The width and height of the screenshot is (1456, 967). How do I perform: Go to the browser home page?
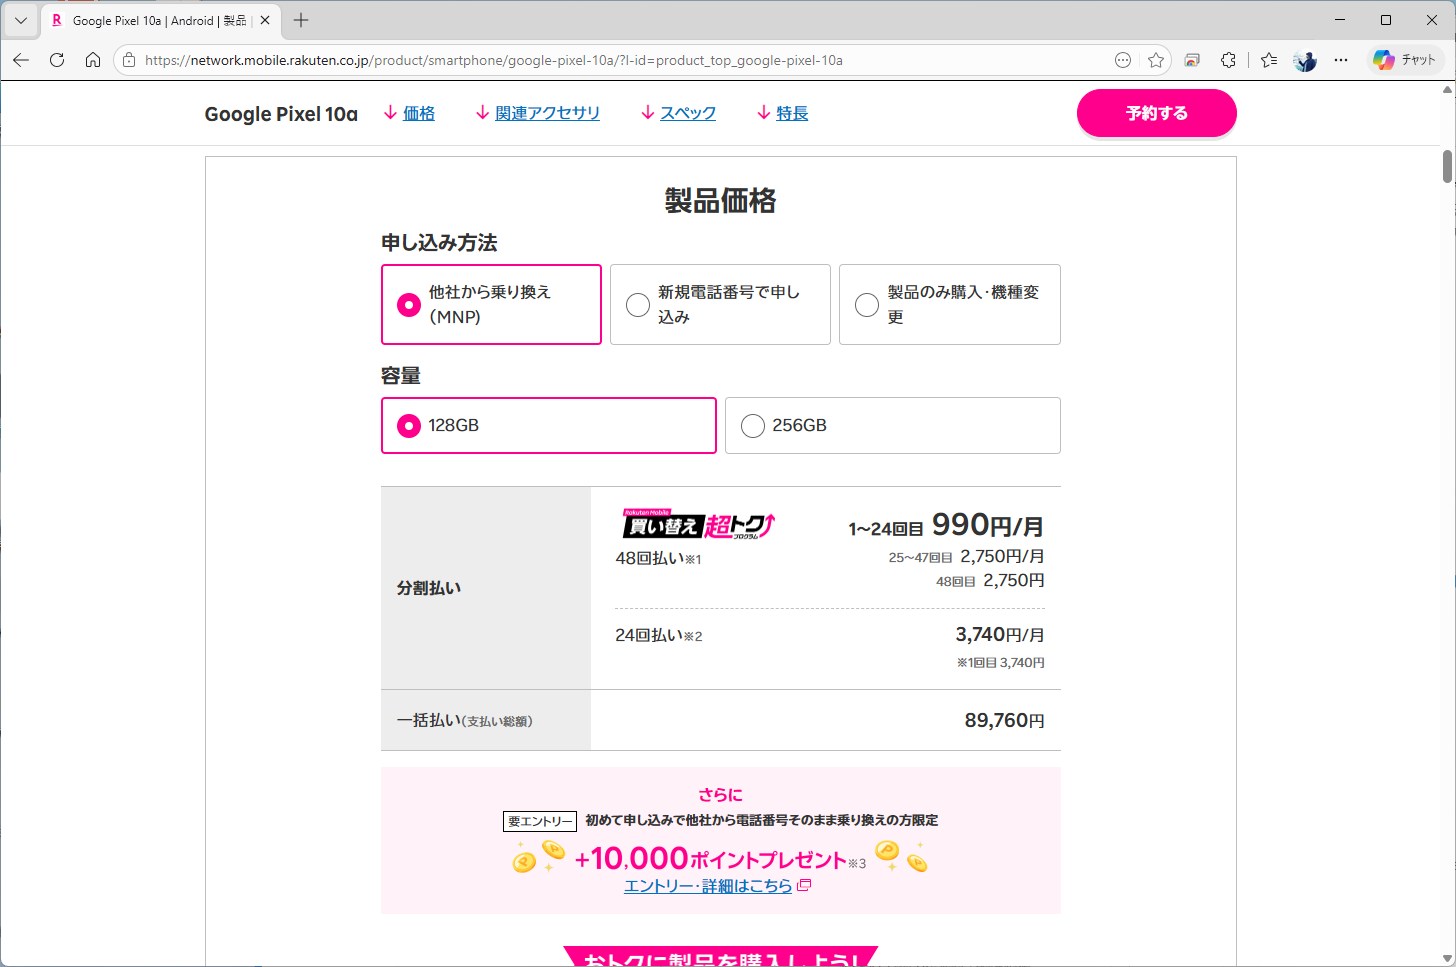[x=93, y=60]
